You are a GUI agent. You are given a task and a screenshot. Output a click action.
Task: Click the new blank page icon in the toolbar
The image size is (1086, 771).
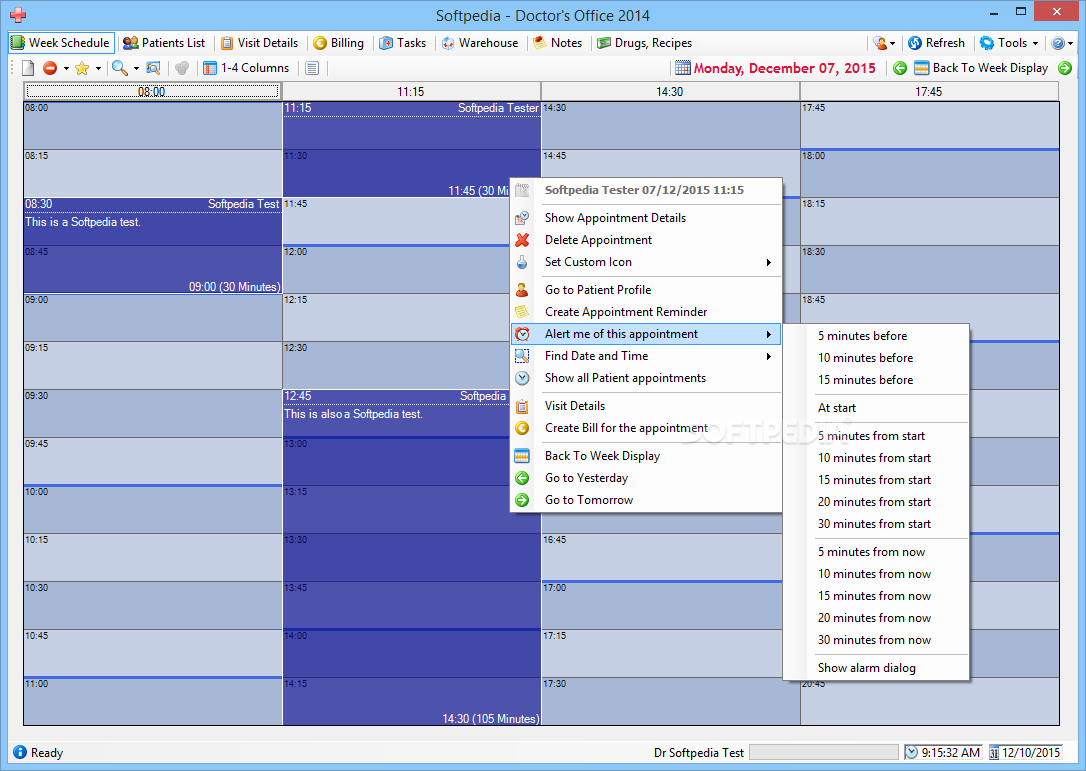click(28, 68)
